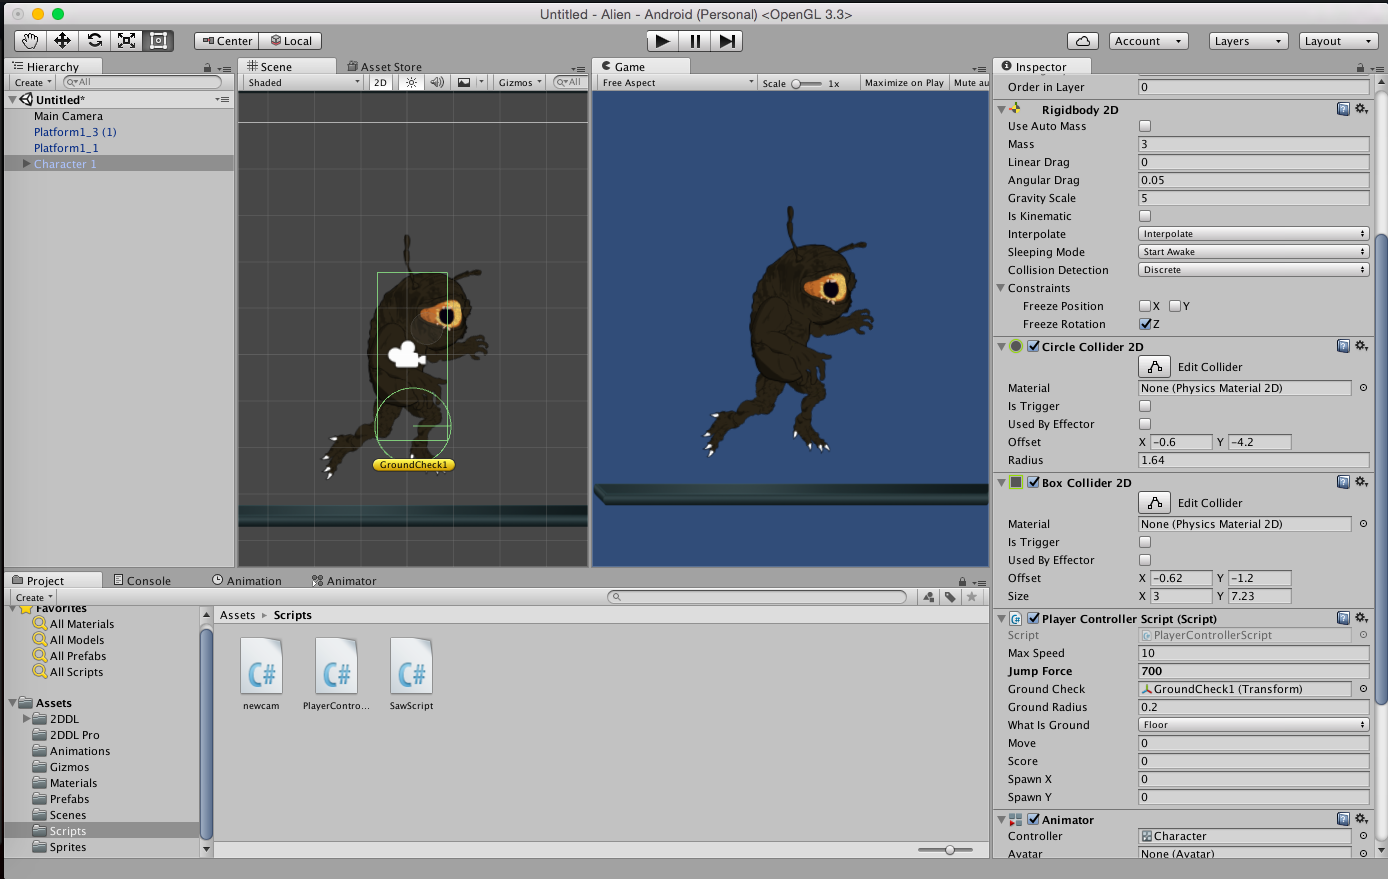Start play mode with Play button
This screenshot has width=1388, height=879.
coord(662,41)
